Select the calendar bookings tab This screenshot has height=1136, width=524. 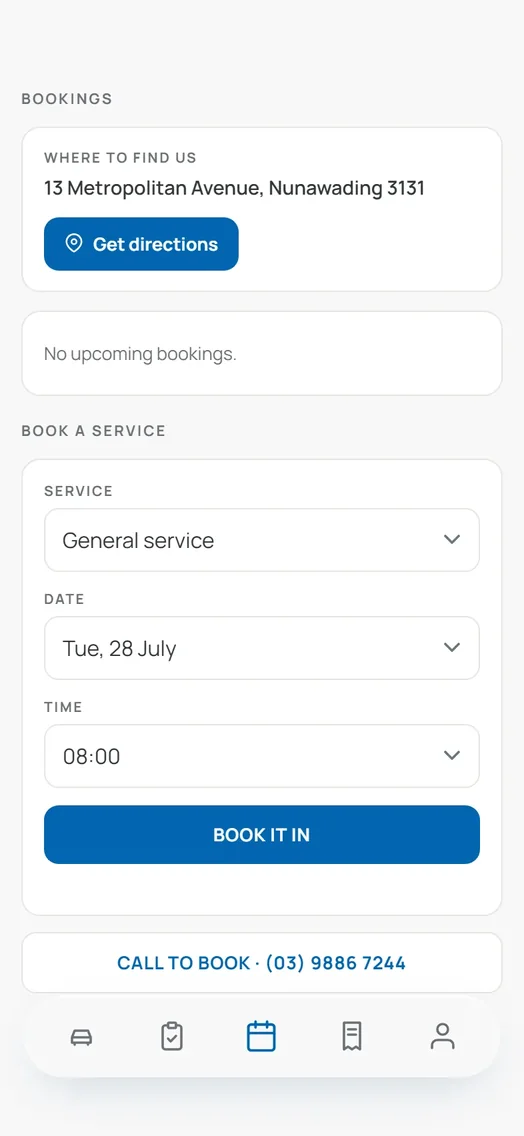(x=261, y=1037)
